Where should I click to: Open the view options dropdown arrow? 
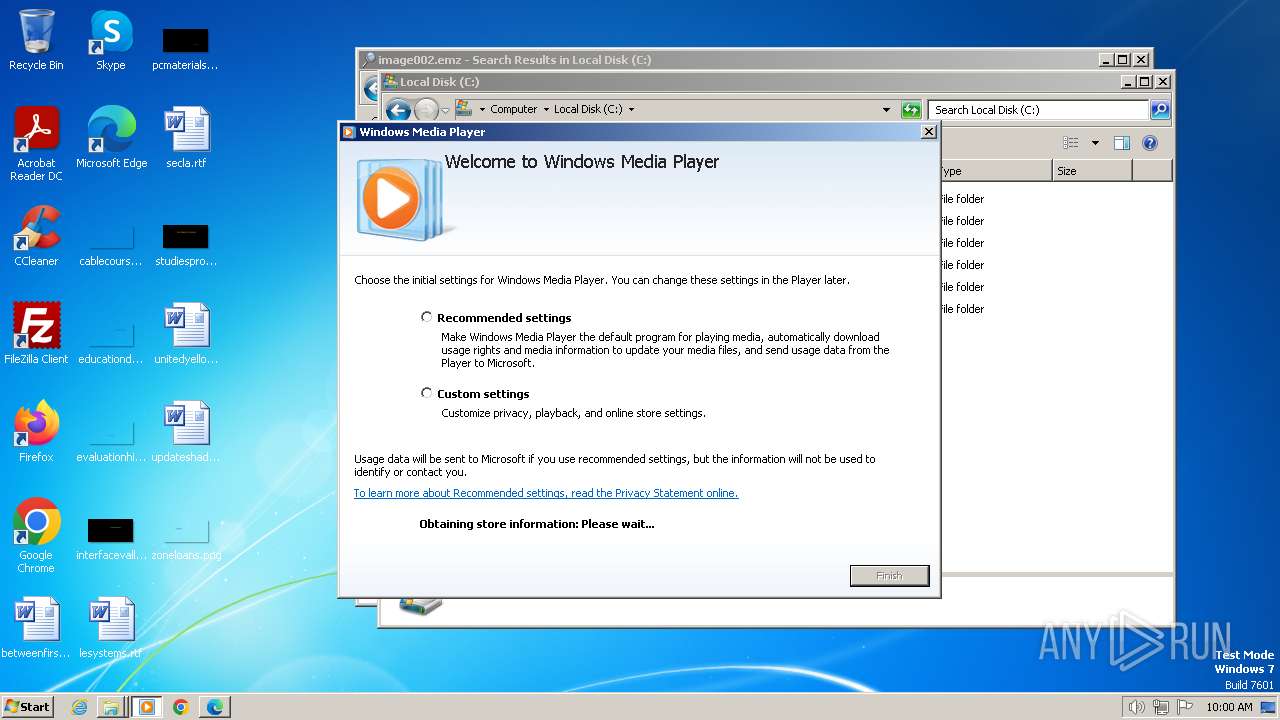[x=1095, y=143]
